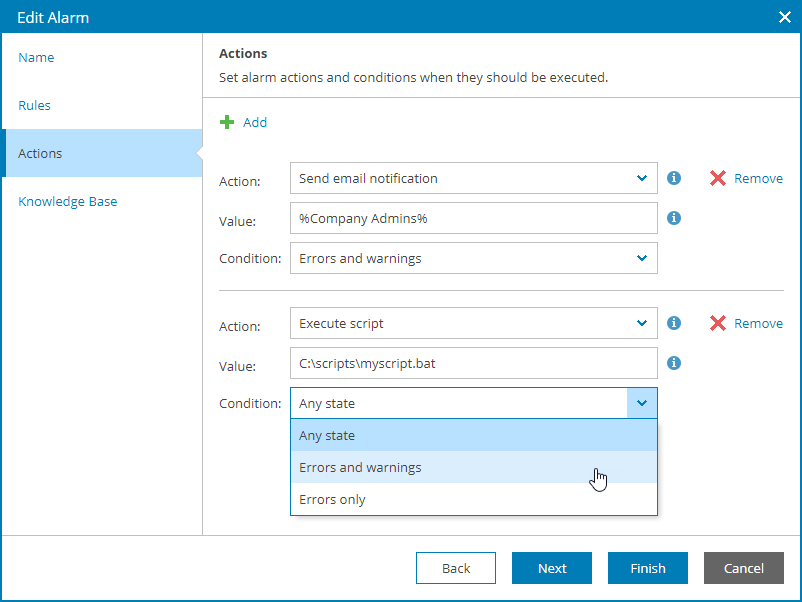This screenshot has width=802, height=602.
Task: Select Any state option in list
Action: click(473, 435)
